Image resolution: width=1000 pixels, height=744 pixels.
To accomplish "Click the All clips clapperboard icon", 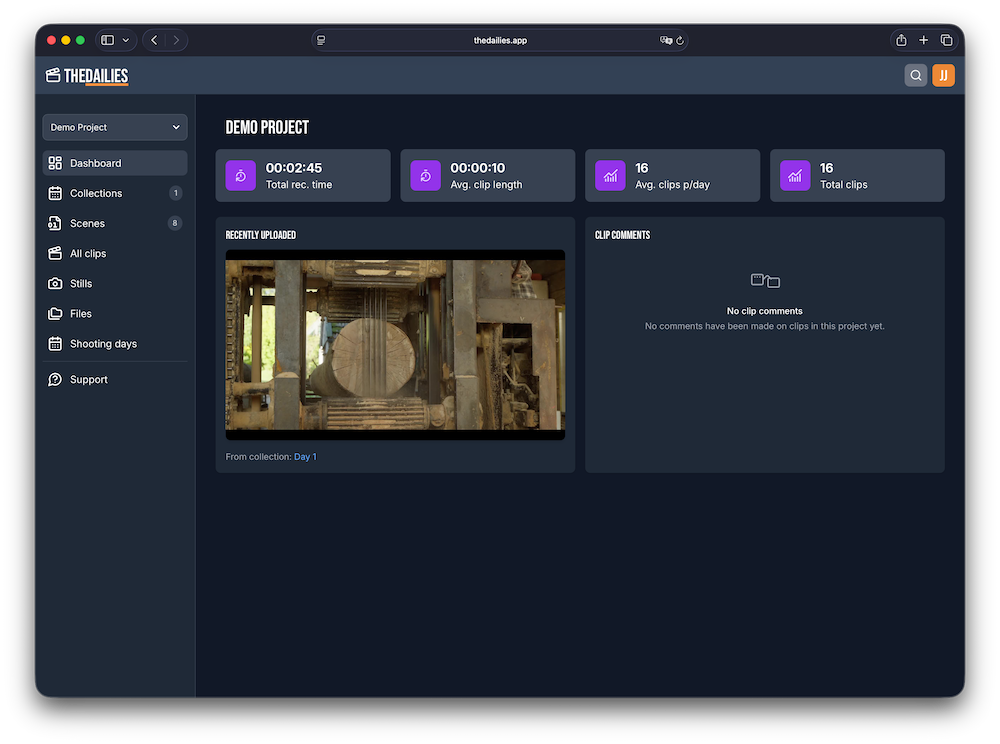I will point(55,253).
